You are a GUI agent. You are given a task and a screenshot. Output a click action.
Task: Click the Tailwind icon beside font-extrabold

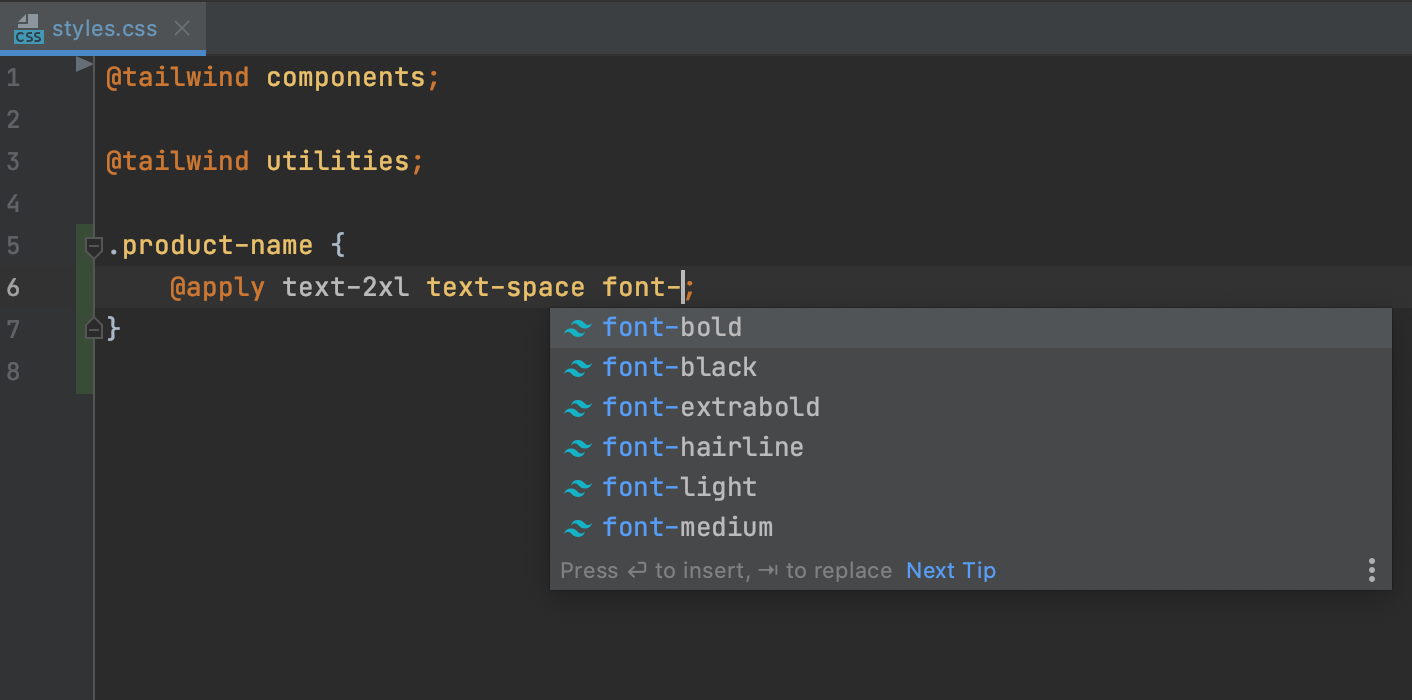(579, 407)
